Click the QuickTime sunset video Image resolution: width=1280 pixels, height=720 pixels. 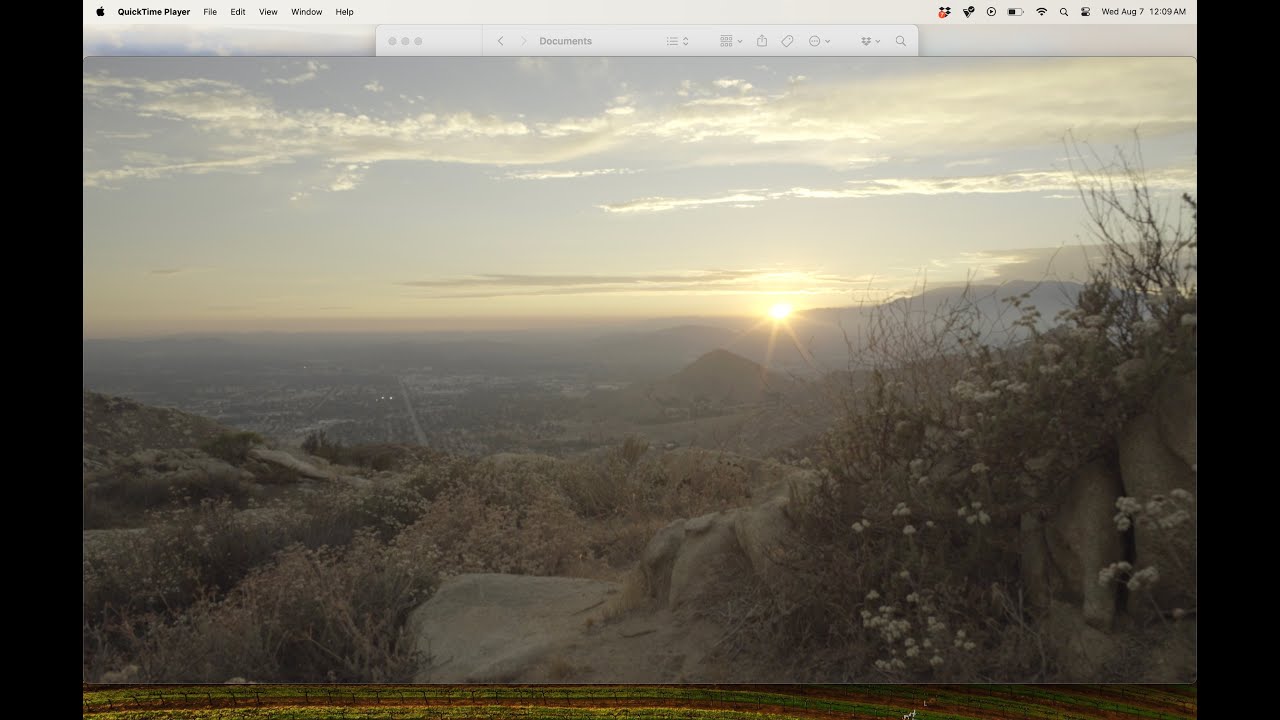tap(640, 370)
